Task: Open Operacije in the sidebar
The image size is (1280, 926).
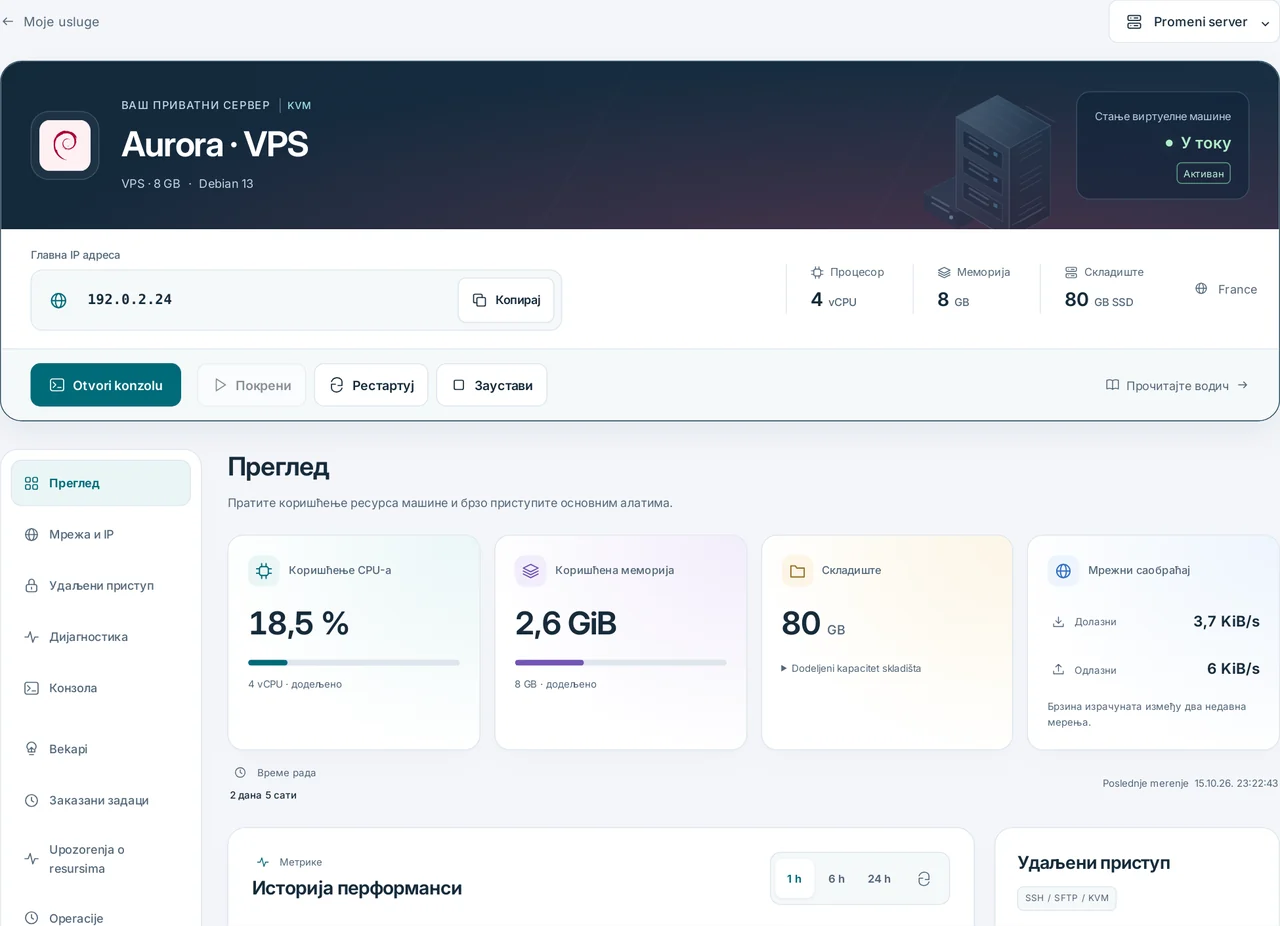Action: point(101,918)
